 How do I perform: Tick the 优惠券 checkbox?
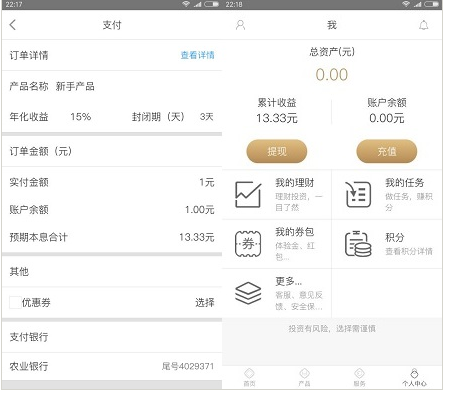click(x=15, y=302)
